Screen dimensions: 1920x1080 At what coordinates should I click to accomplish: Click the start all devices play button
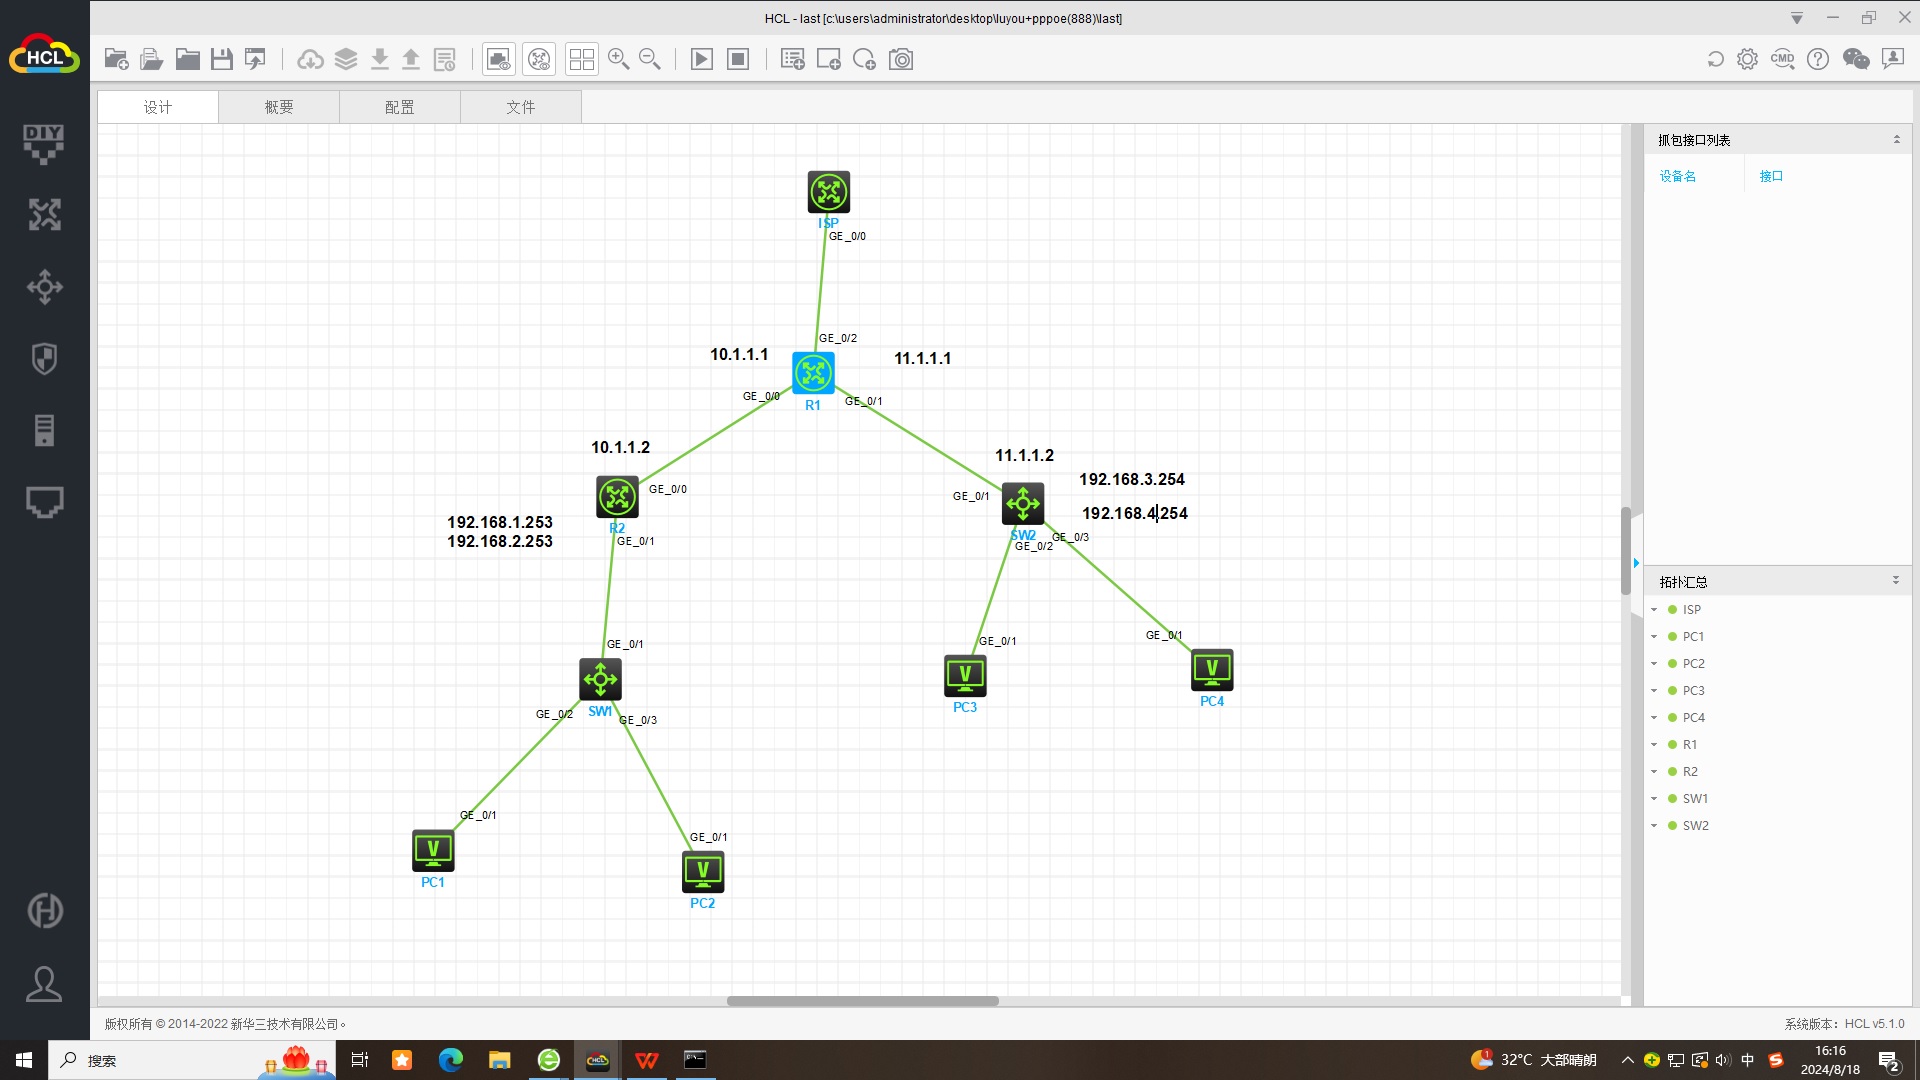pyautogui.click(x=702, y=60)
